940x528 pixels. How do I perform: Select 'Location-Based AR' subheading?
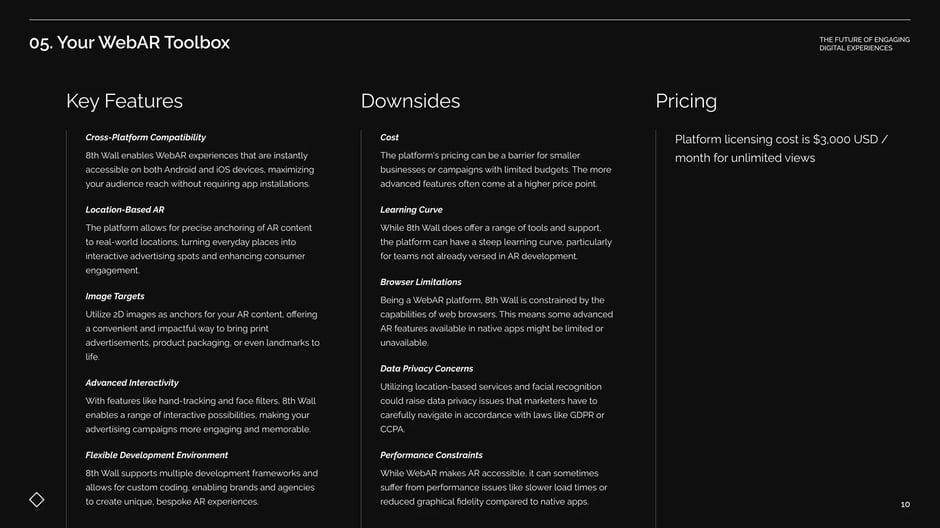click(125, 210)
